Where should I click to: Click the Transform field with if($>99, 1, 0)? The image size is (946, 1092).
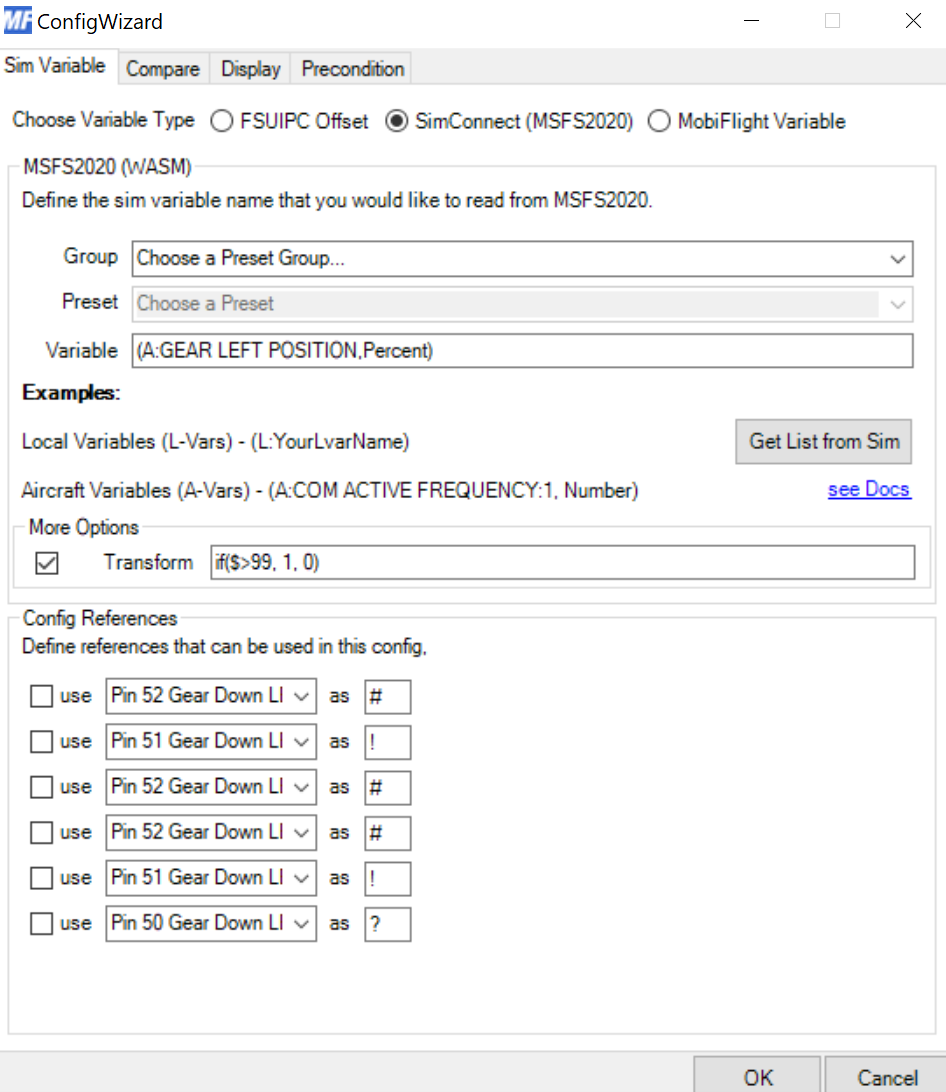click(x=562, y=562)
